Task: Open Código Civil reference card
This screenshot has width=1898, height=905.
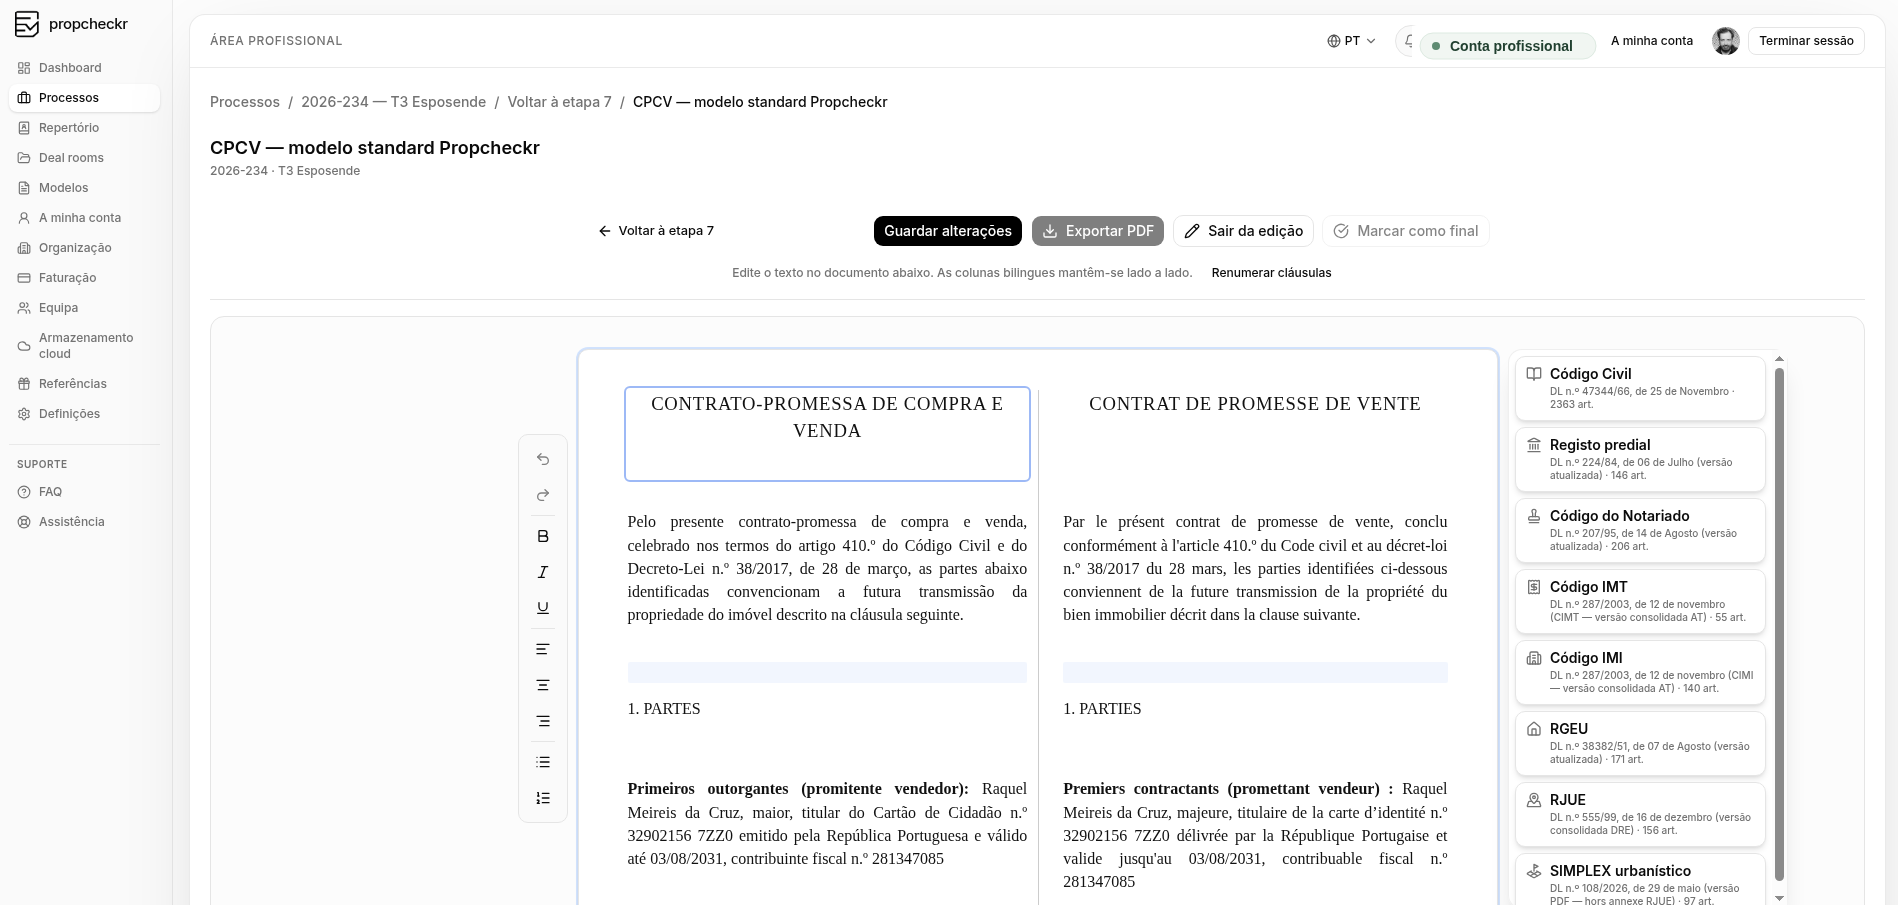Action: [1640, 388]
